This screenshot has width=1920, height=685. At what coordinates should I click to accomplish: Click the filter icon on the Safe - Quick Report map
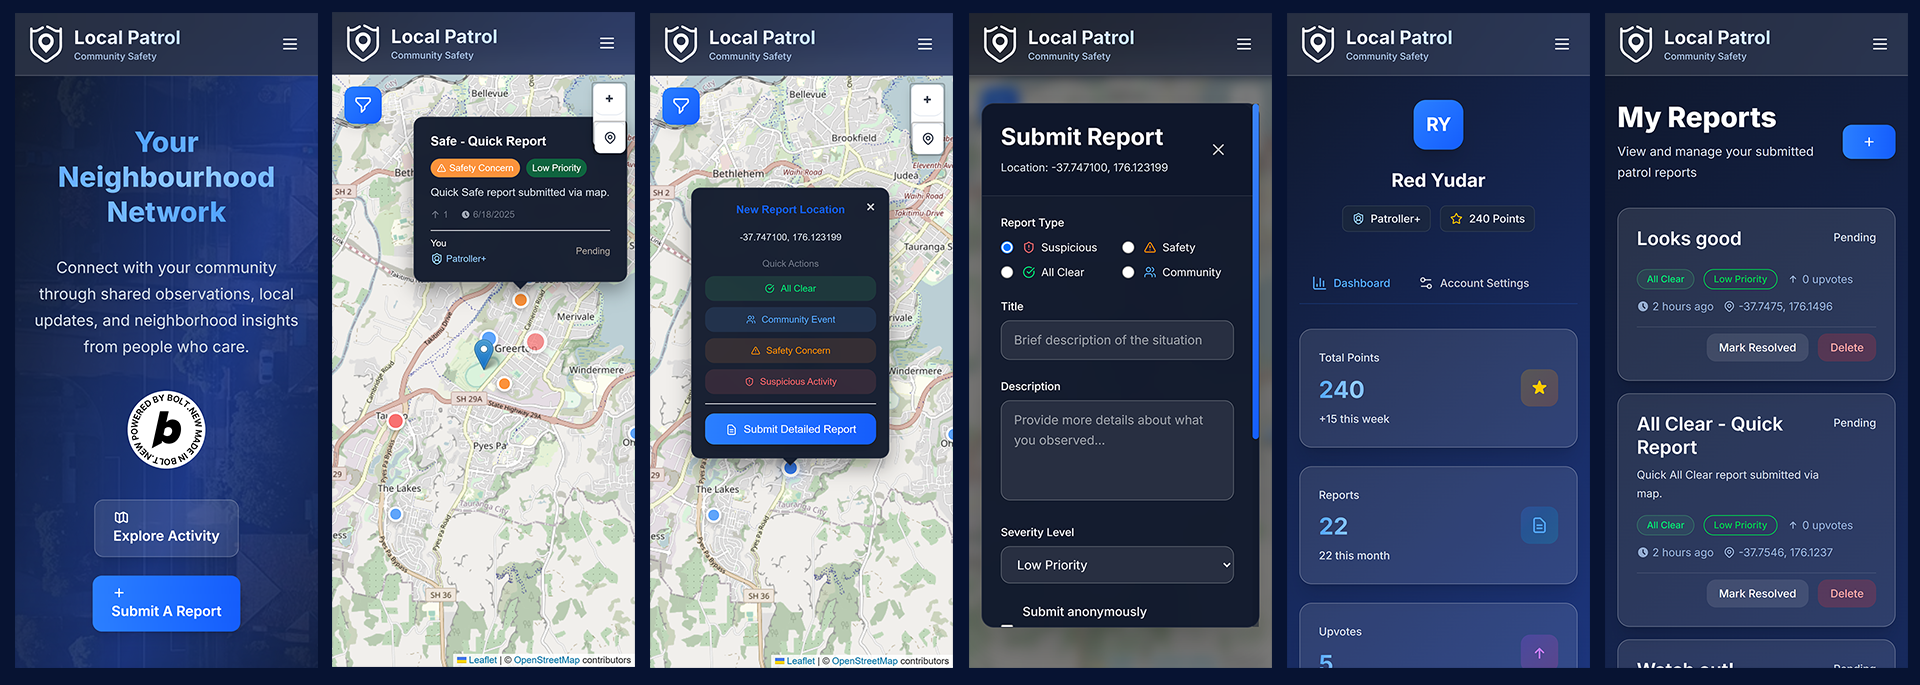(x=363, y=105)
